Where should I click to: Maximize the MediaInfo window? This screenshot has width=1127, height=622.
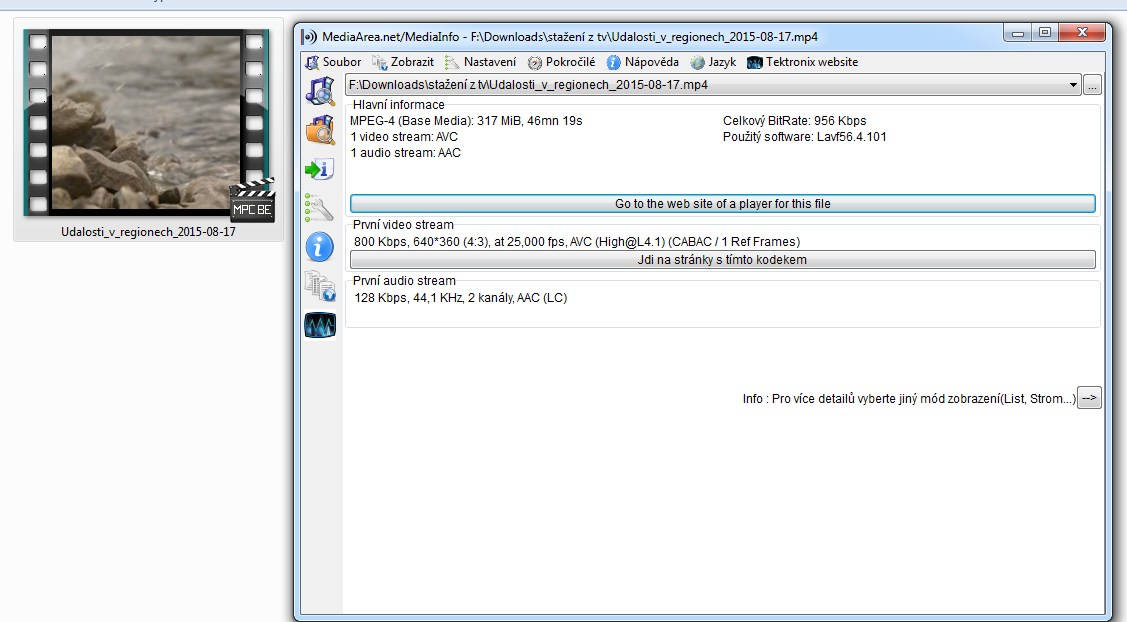(1044, 32)
